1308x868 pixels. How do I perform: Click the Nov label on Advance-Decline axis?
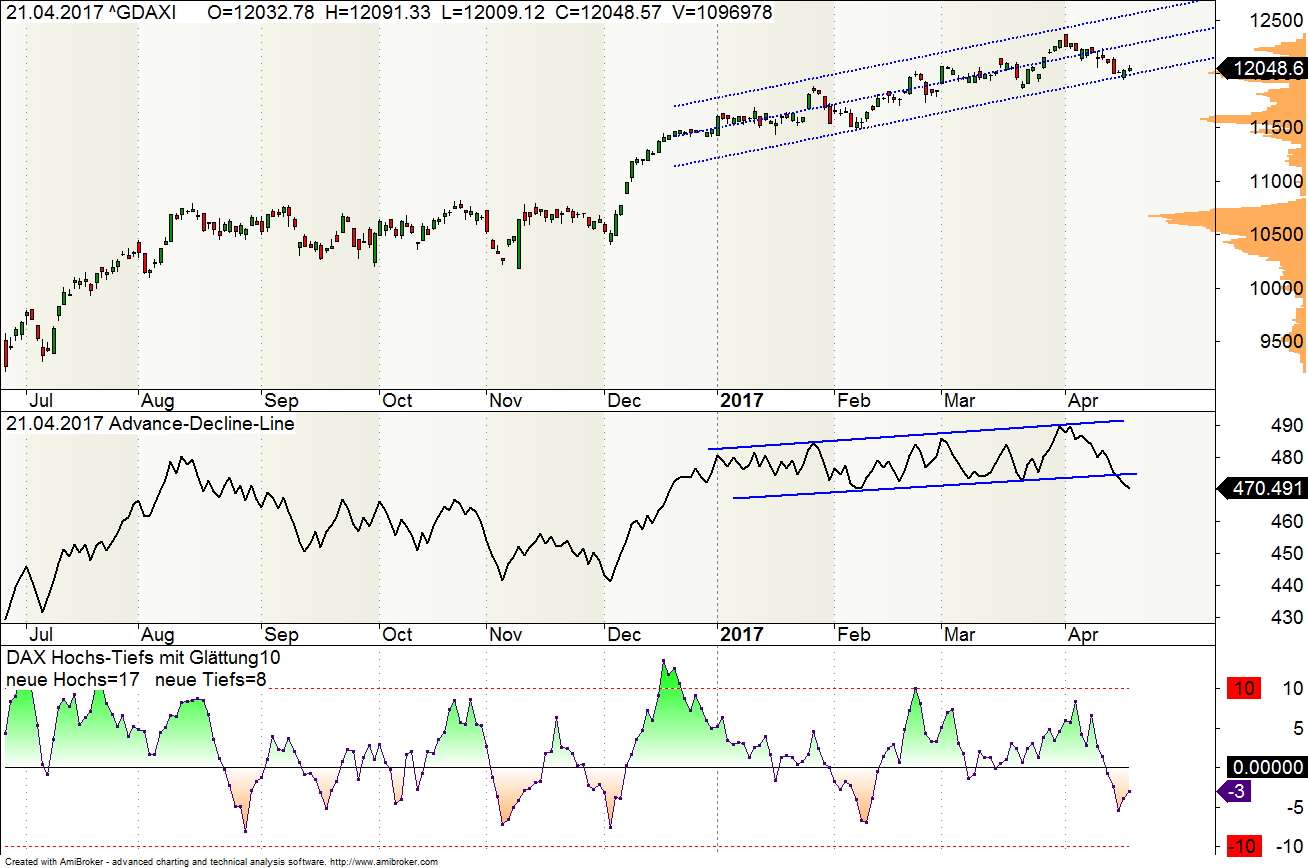coord(505,634)
